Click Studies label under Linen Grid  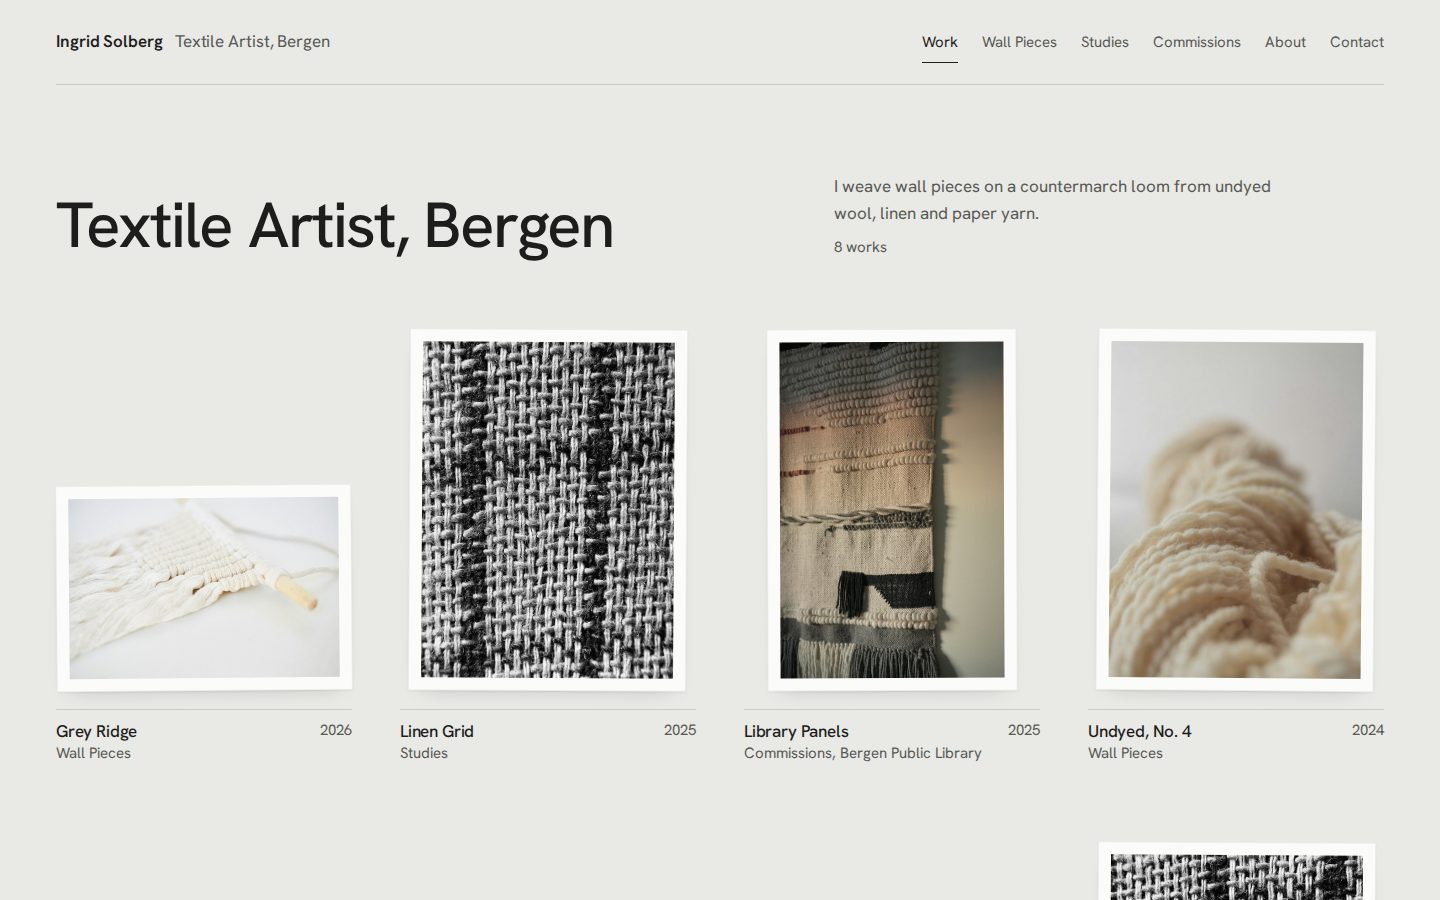pos(424,753)
